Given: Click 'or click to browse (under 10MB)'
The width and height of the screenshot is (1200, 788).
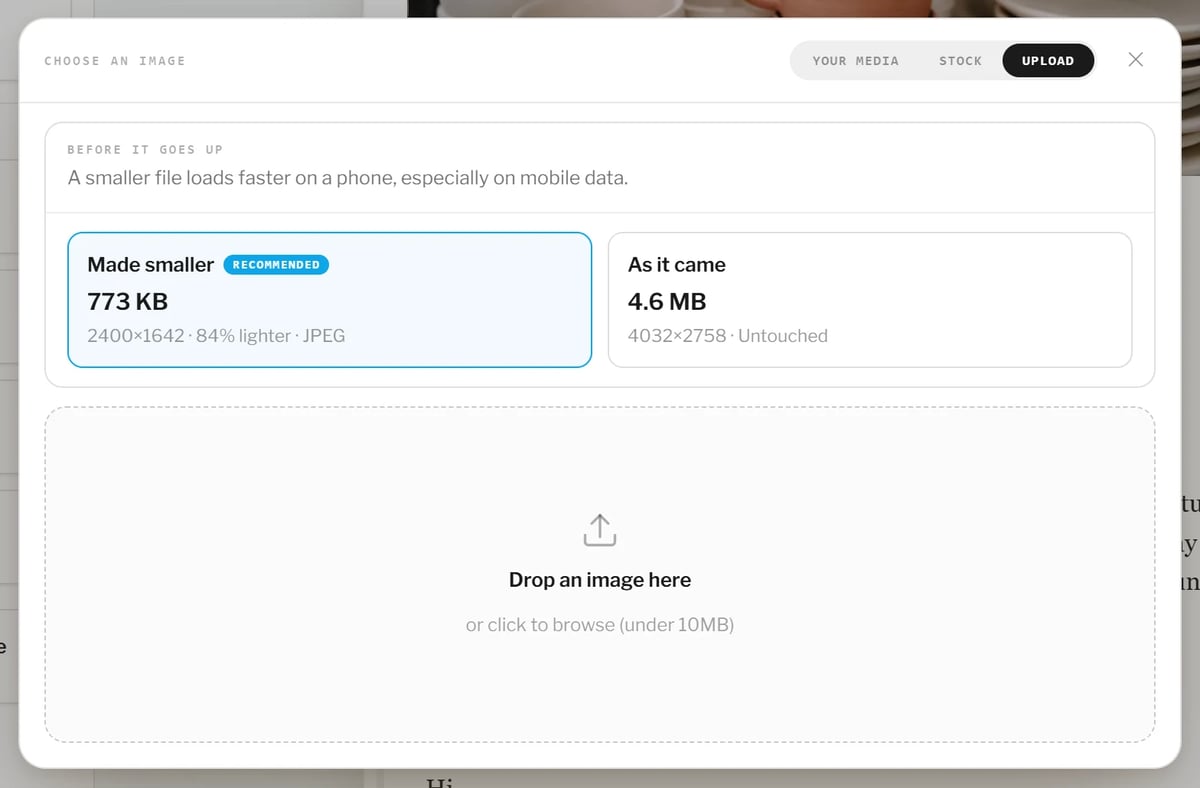Looking at the screenshot, I should point(600,625).
